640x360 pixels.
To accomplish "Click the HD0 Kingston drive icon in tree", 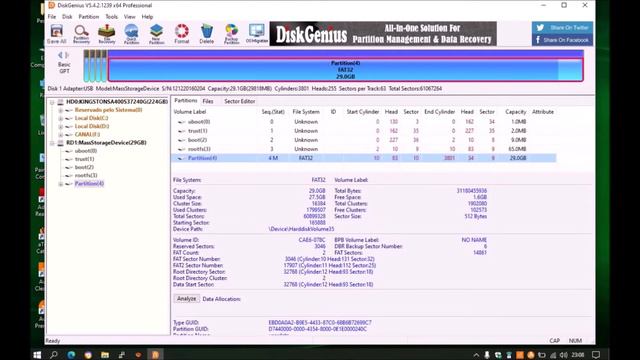I will click(x=60, y=102).
